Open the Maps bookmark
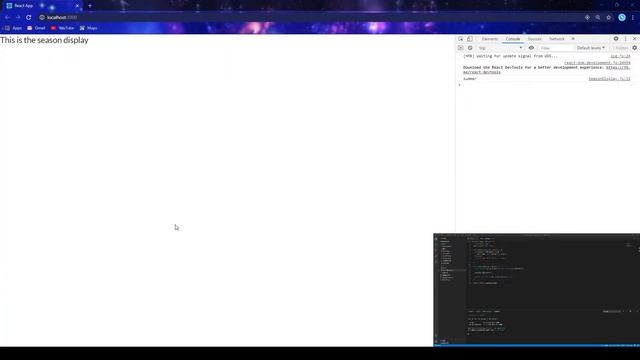640x360 pixels. 89,28
